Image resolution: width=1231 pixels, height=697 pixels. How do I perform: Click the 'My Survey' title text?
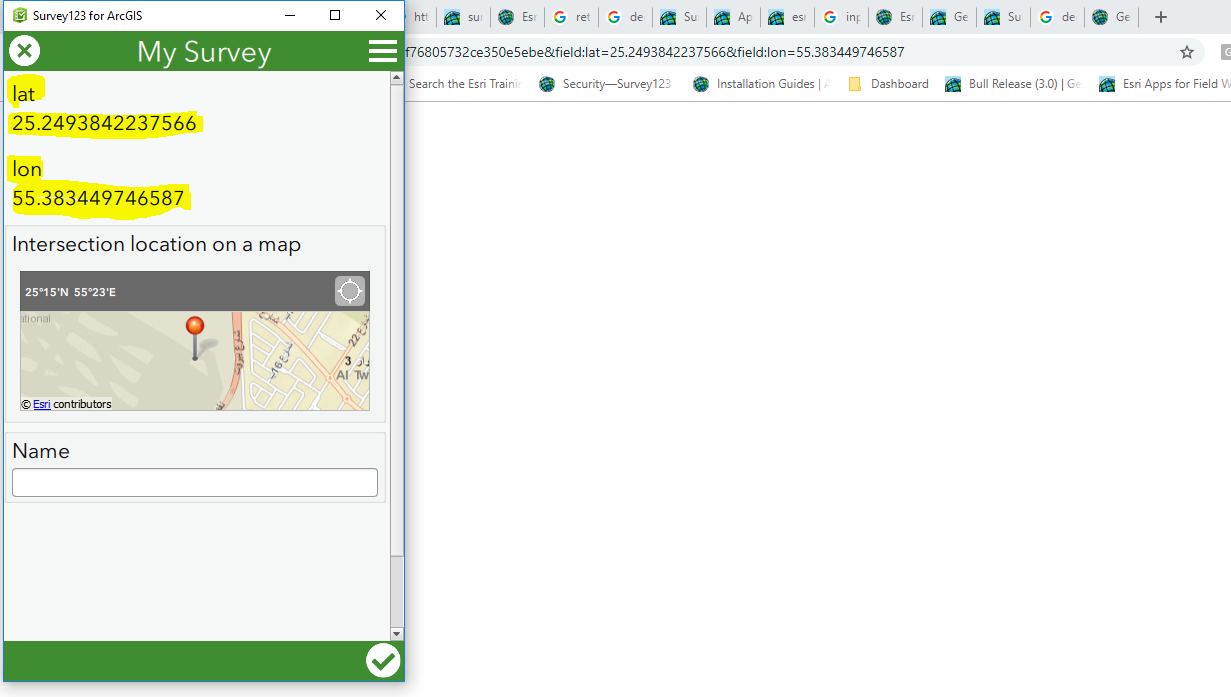tap(204, 52)
